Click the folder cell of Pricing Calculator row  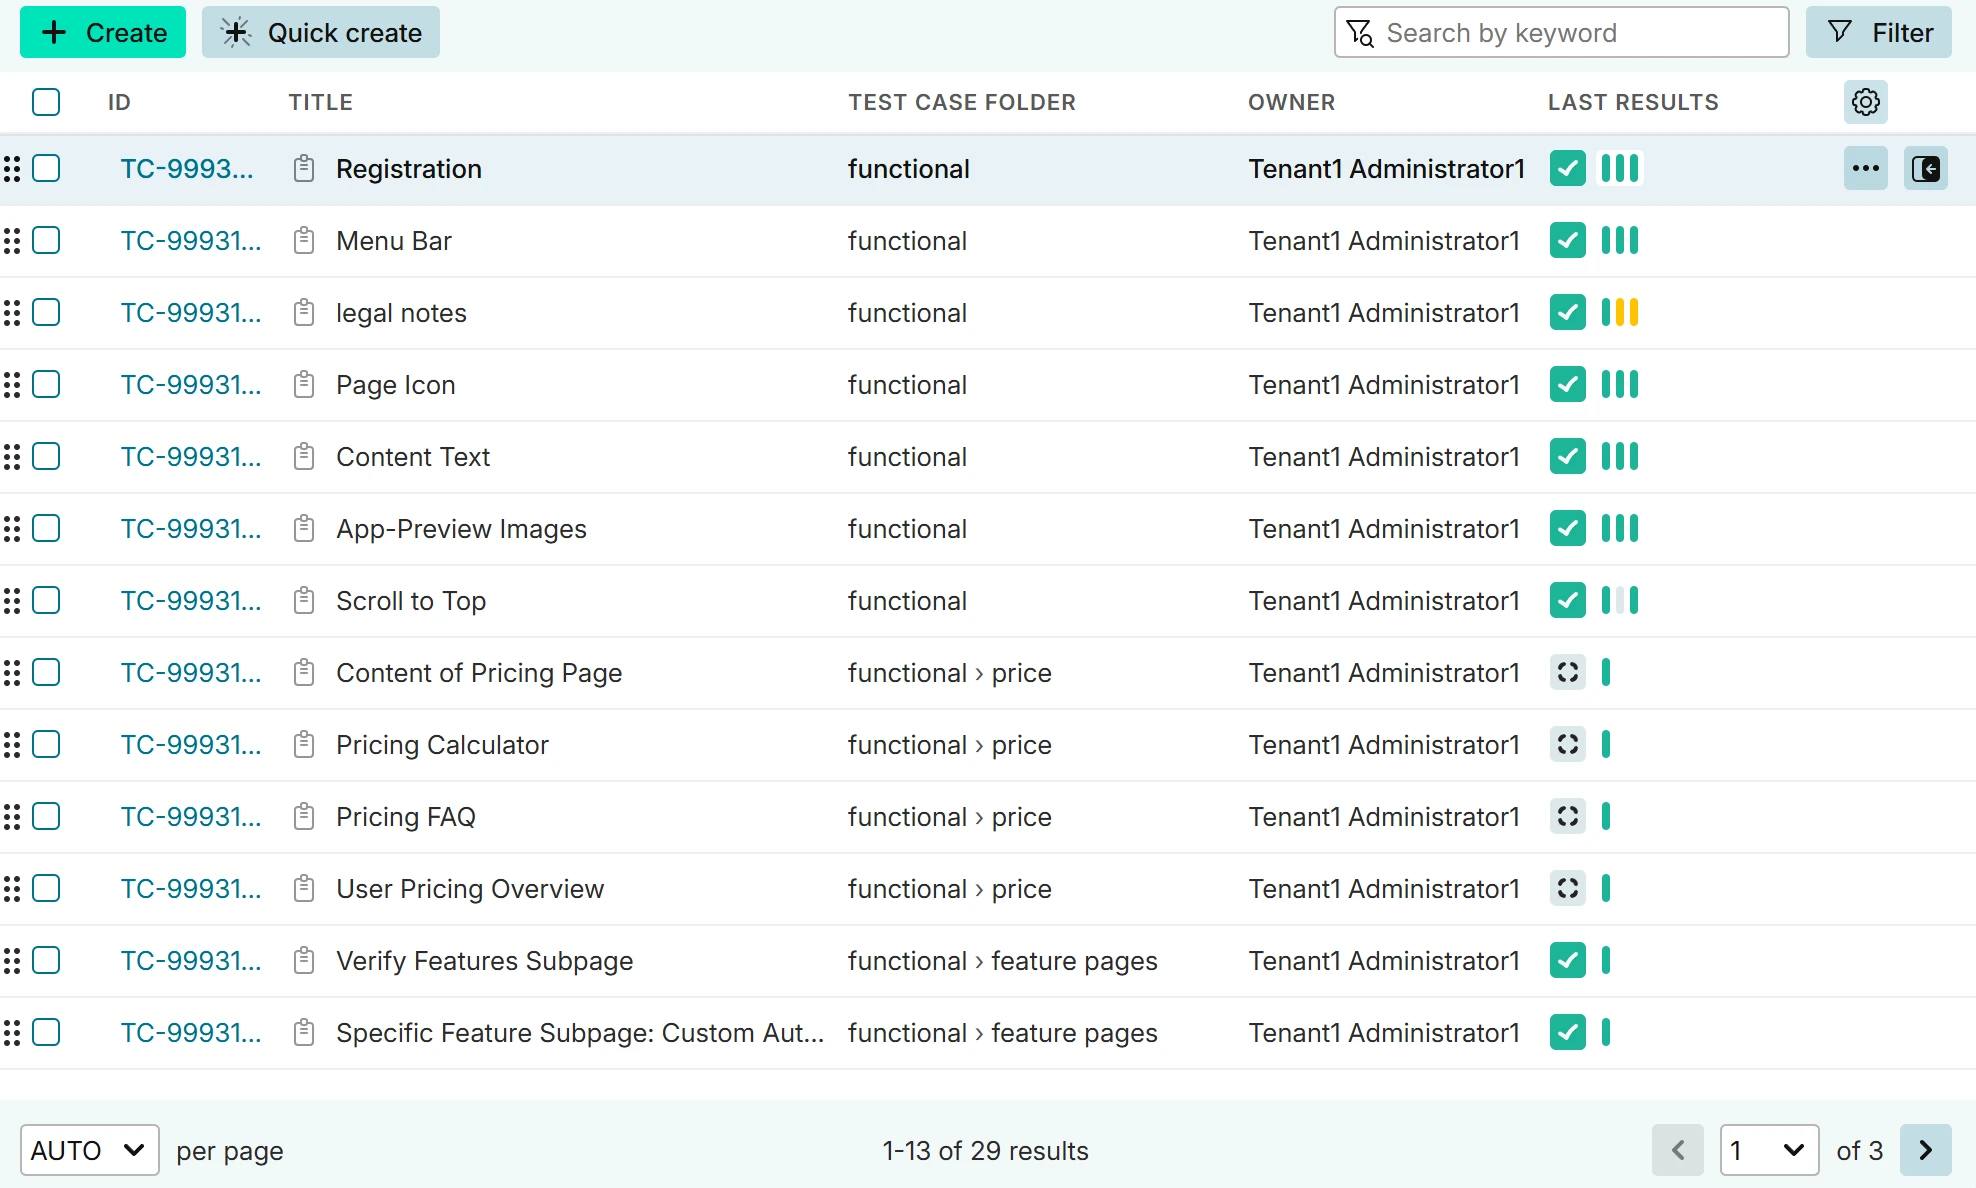[x=949, y=745]
